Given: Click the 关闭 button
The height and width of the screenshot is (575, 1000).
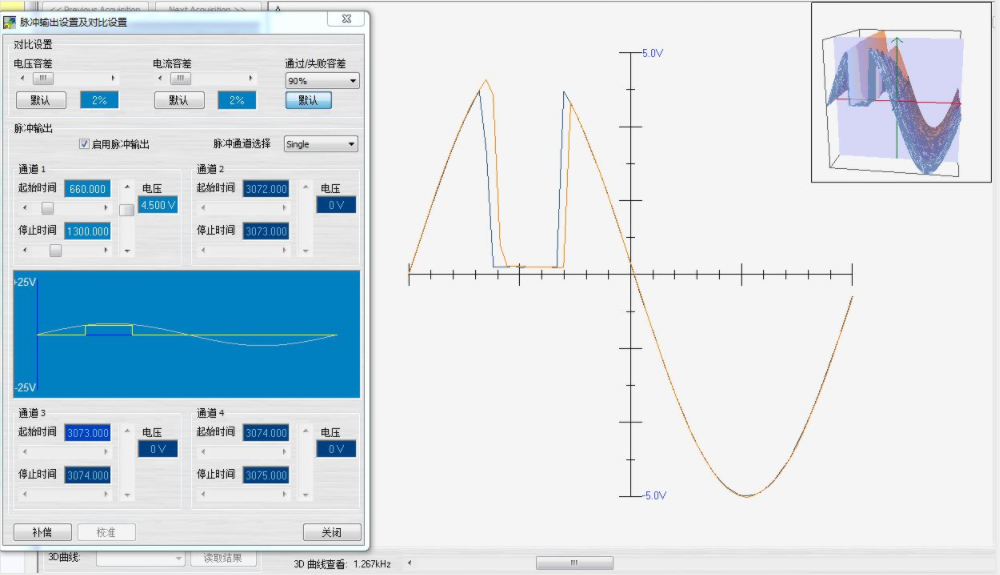Looking at the screenshot, I should (x=332, y=532).
